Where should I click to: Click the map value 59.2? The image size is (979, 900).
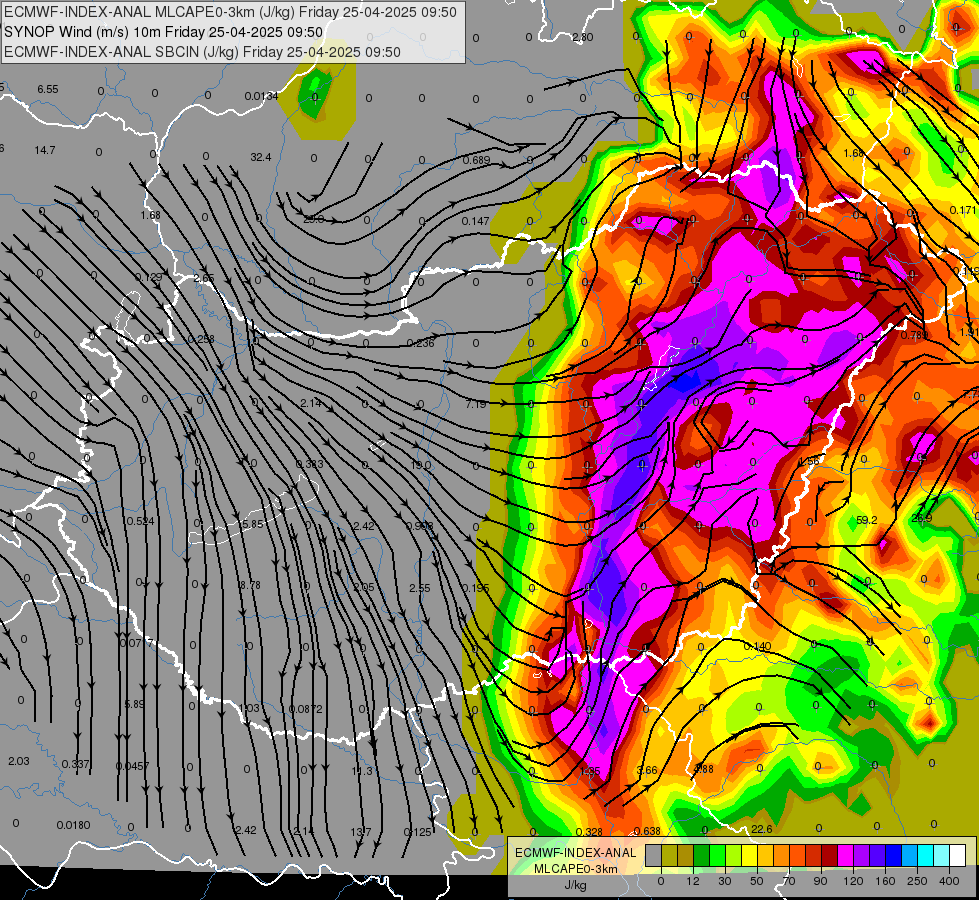pos(867,520)
